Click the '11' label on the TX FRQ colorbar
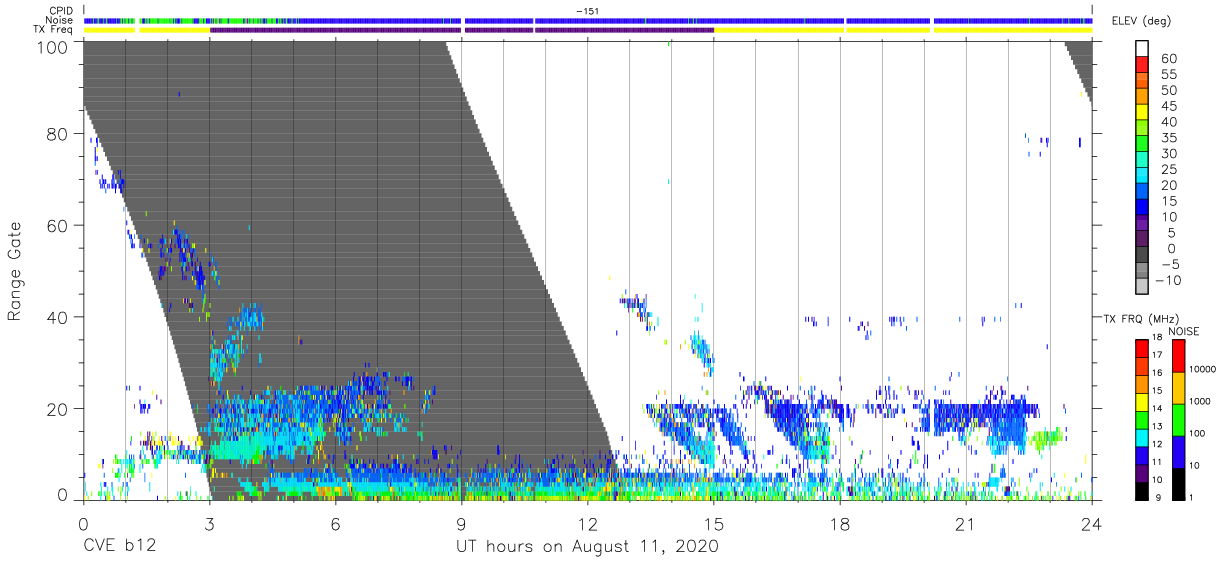Screen dimensions: 1228x567 [x=1157, y=462]
